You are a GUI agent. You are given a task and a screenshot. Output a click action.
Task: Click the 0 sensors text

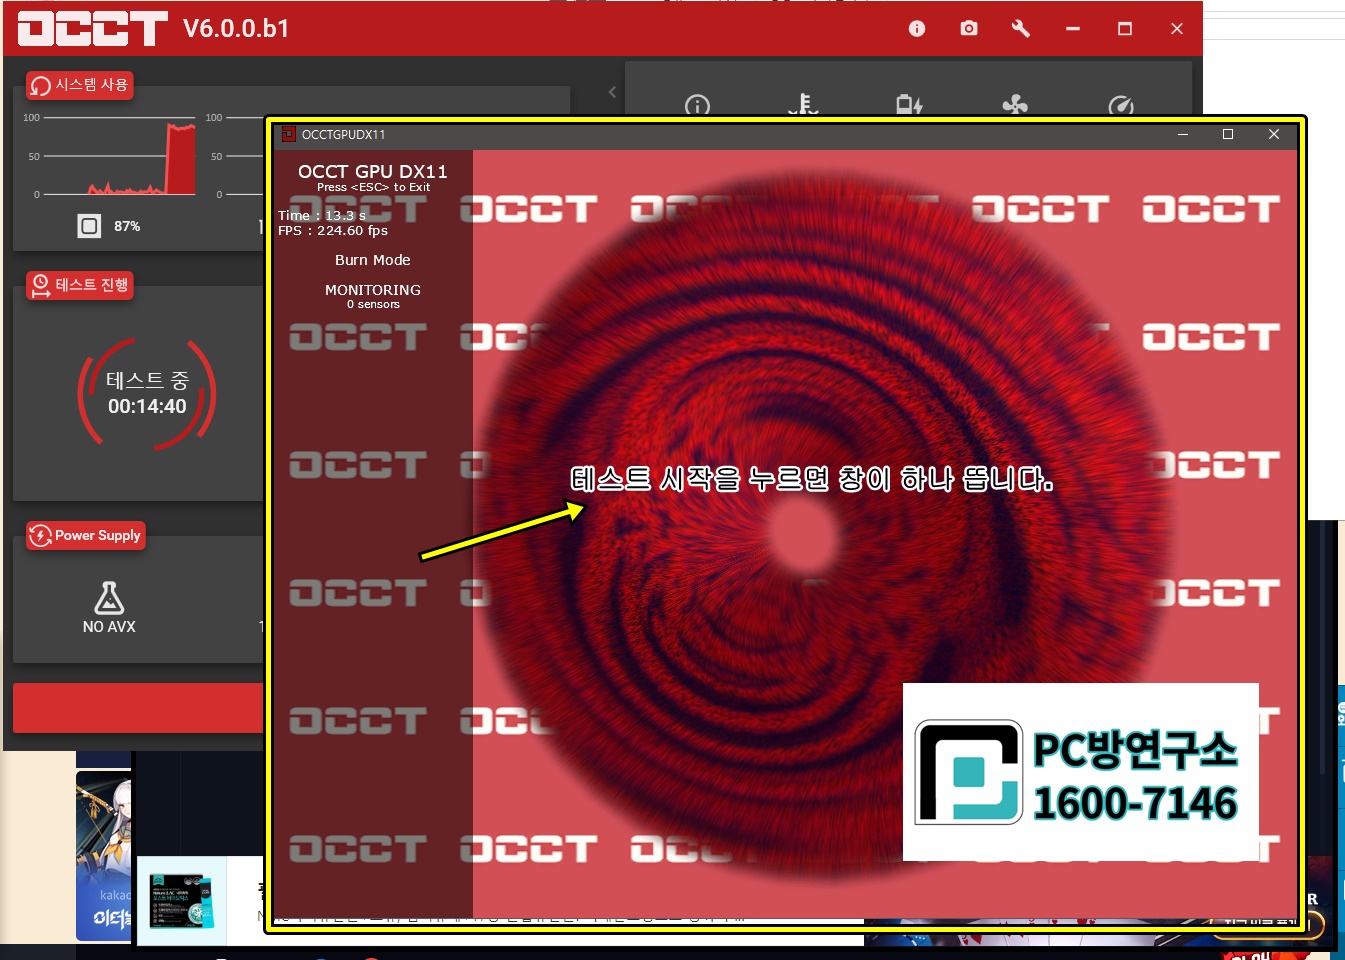[373, 304]
